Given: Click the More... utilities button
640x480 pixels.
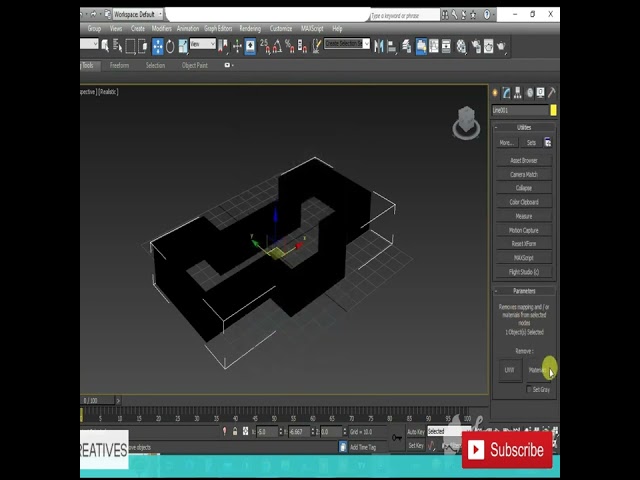Looking at the screenshot, I should [x=507, y=143].
